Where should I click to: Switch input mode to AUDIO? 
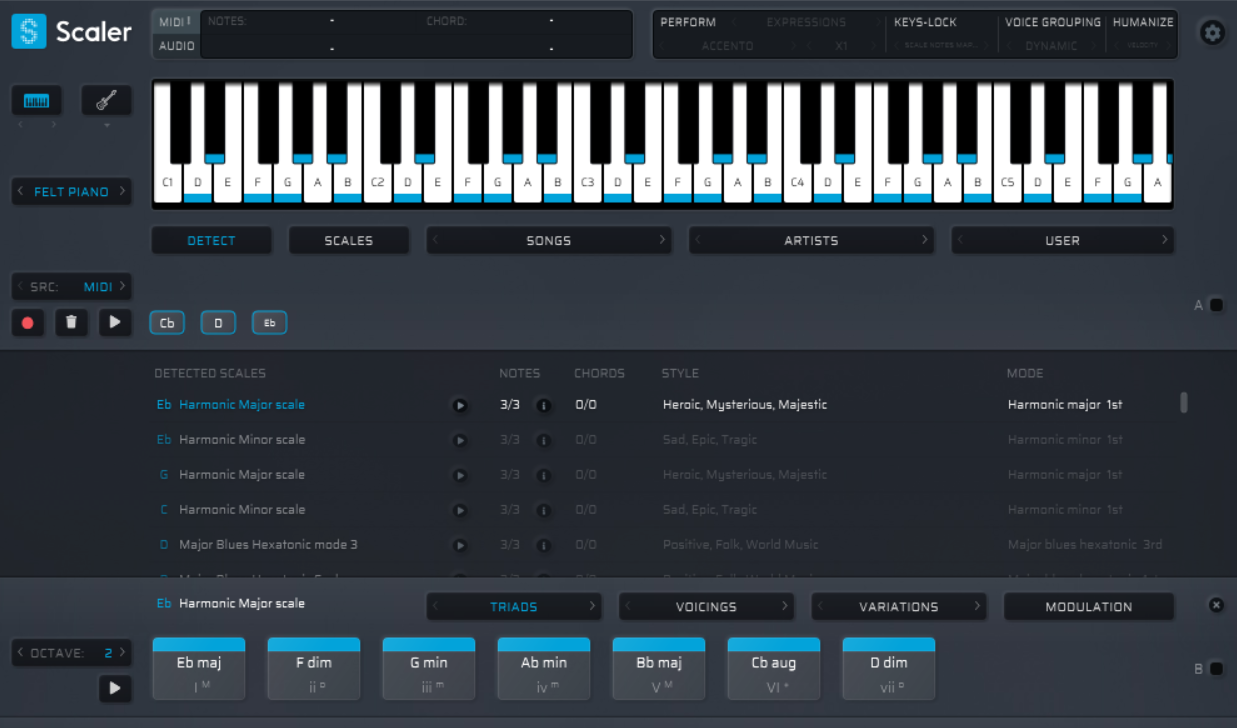(x=177, y=46)
